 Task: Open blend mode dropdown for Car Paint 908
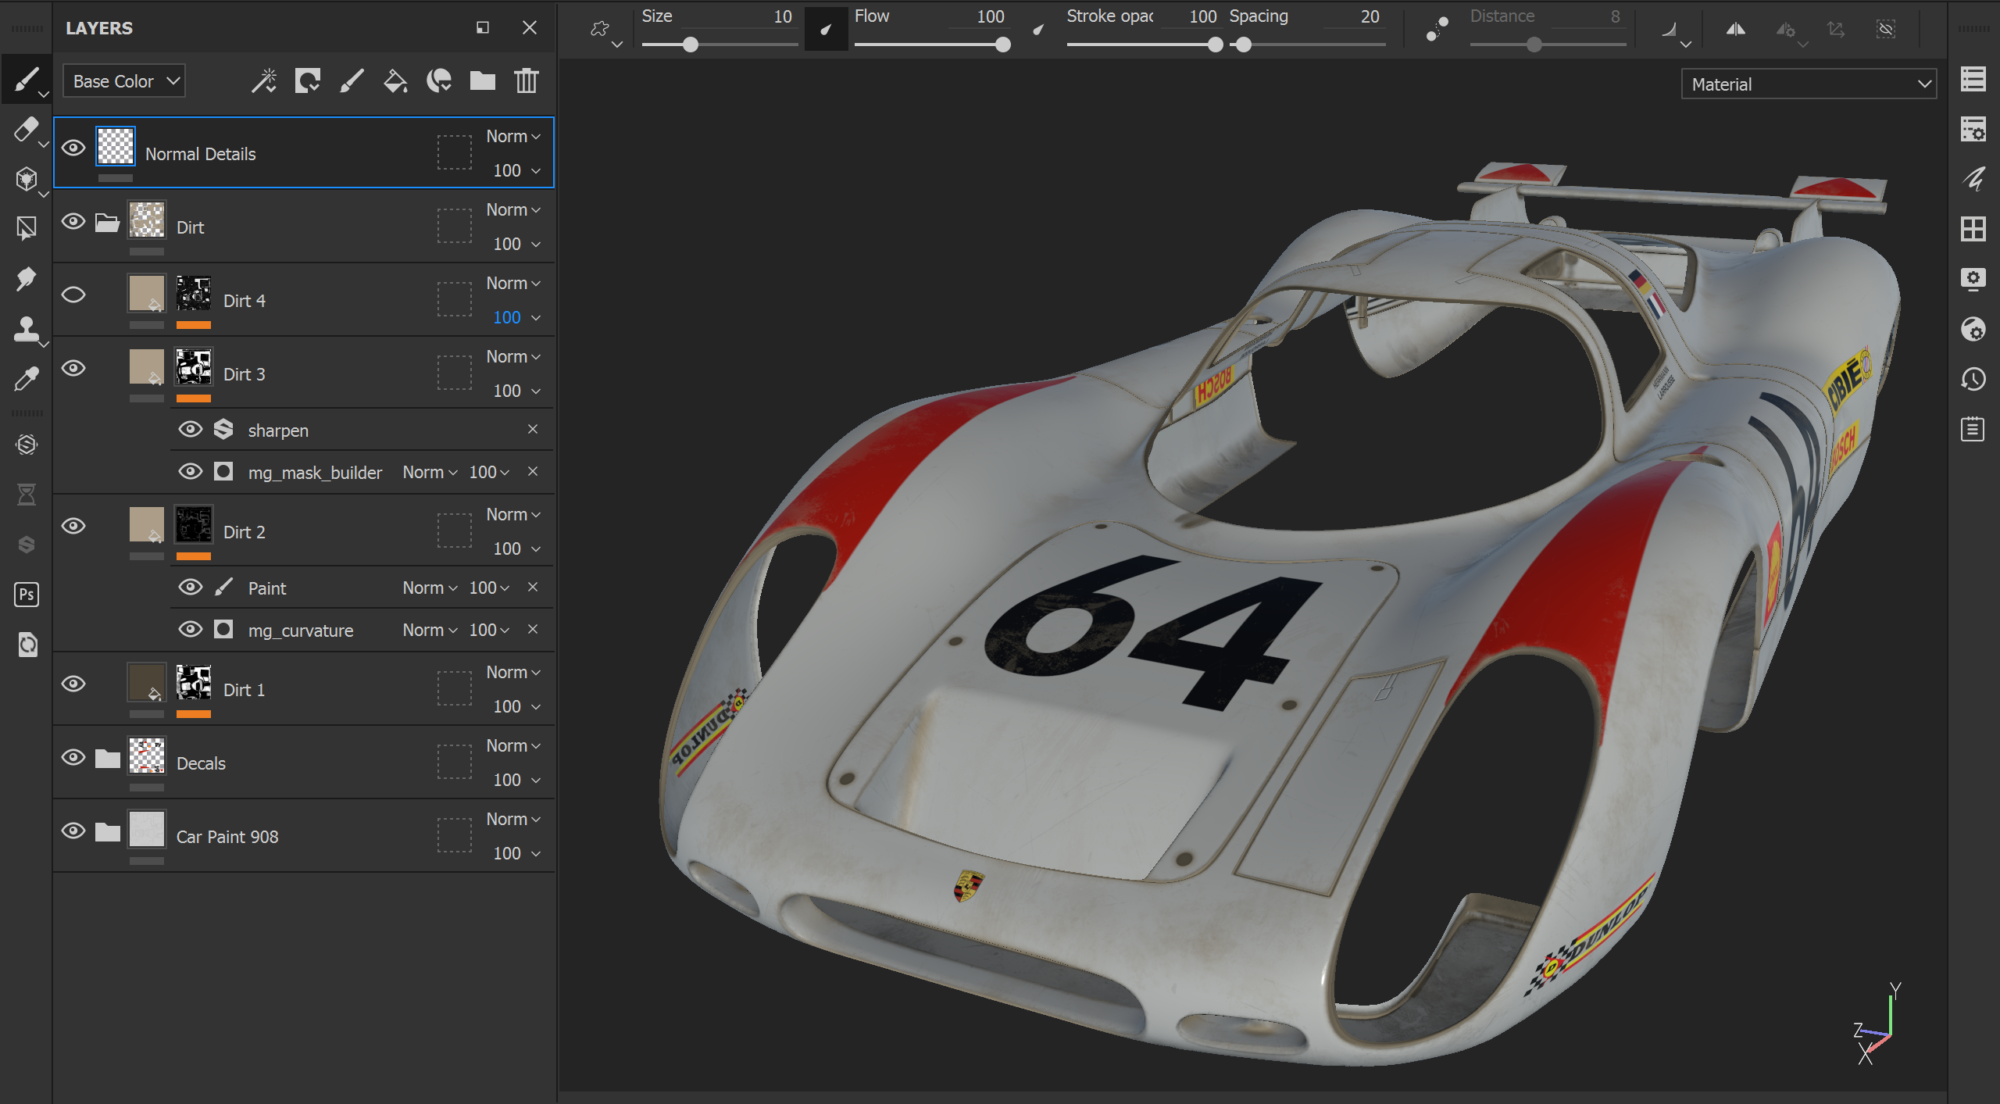coord(513,820)
